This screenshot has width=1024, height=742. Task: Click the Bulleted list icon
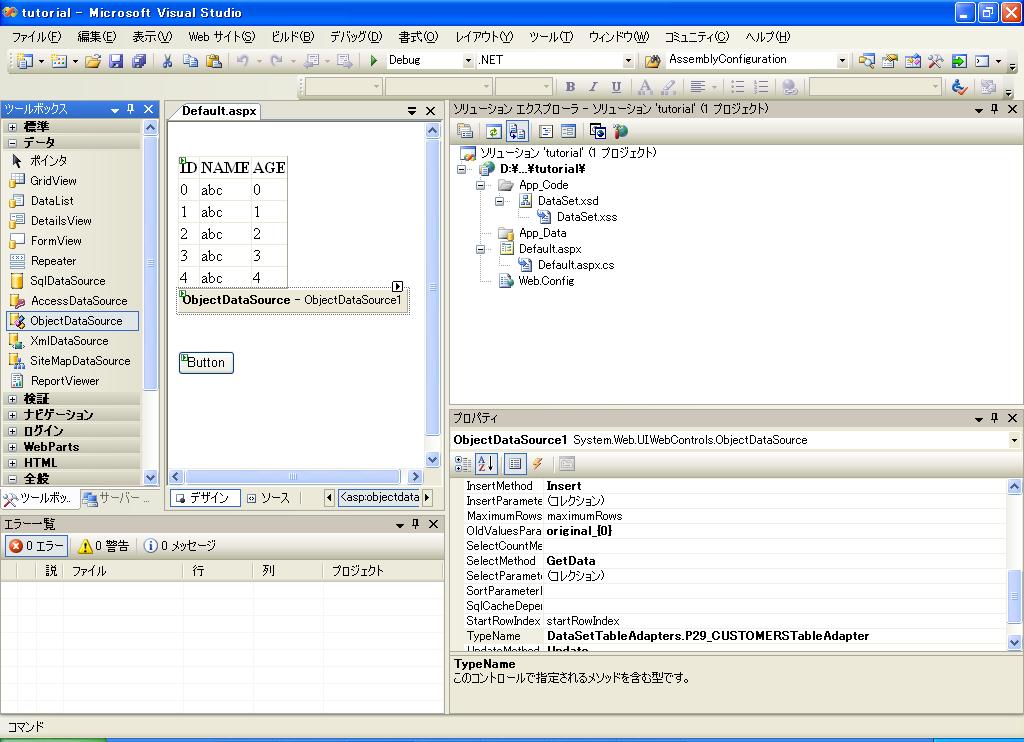(737, 86)
